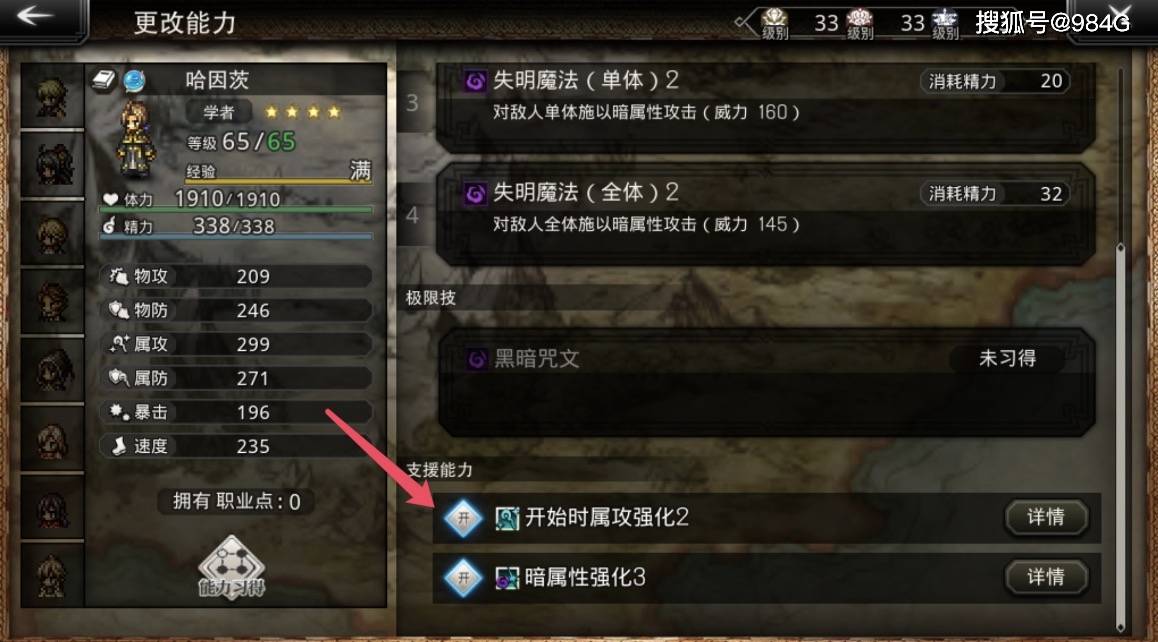Select the first character portrait in sidebar
This screenshot has width=1158, height=642.
tap(52, 96)
